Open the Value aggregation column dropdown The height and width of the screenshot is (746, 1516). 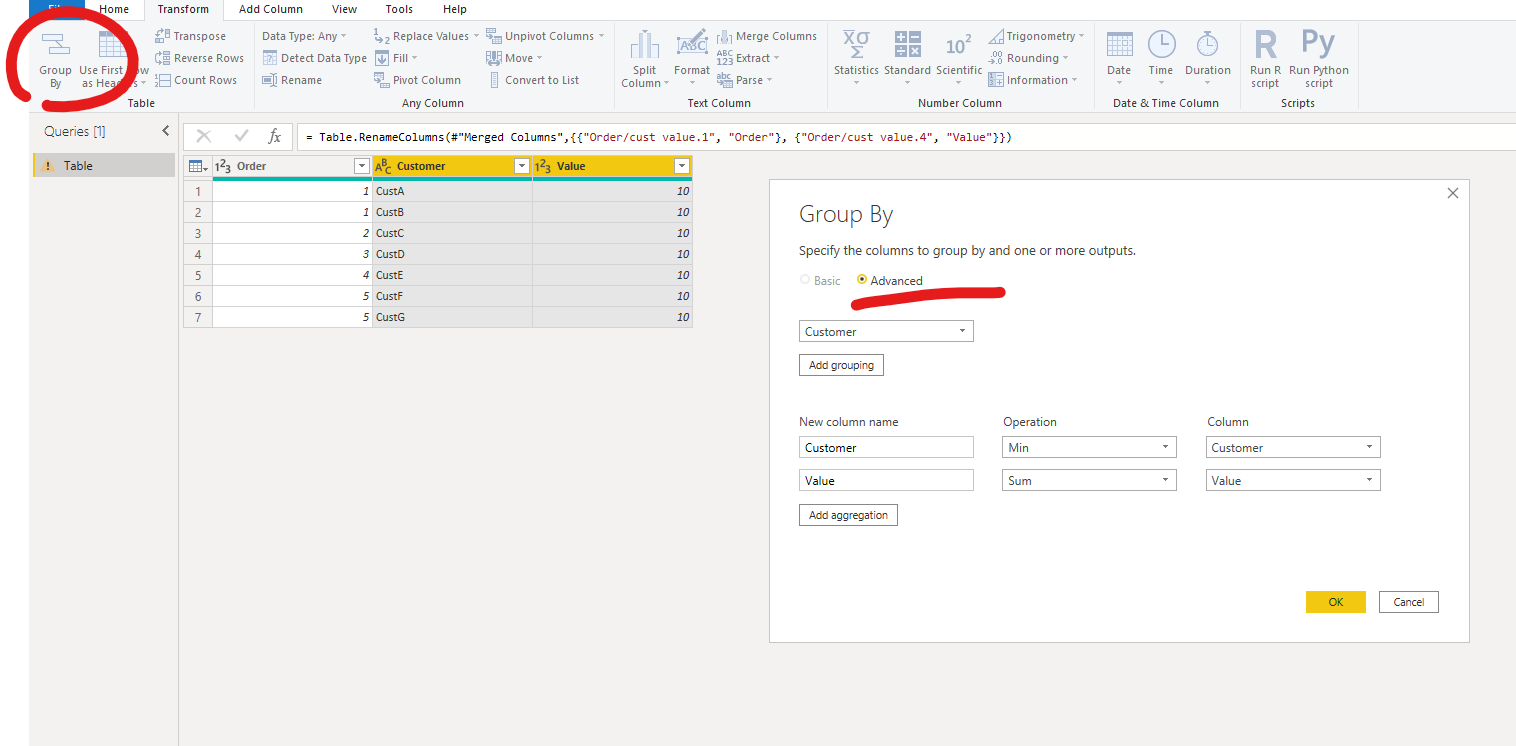(x=1293, y=480)
